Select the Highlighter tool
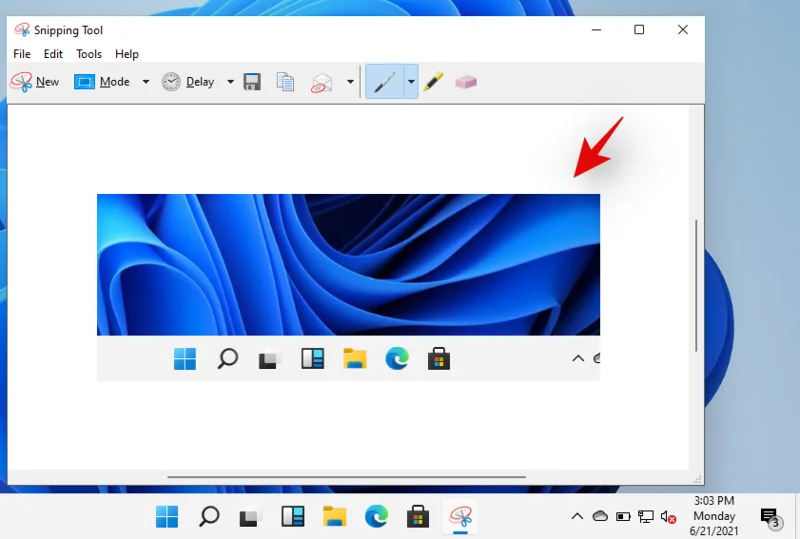The image size is (800, 539). (x=433, y=82)
